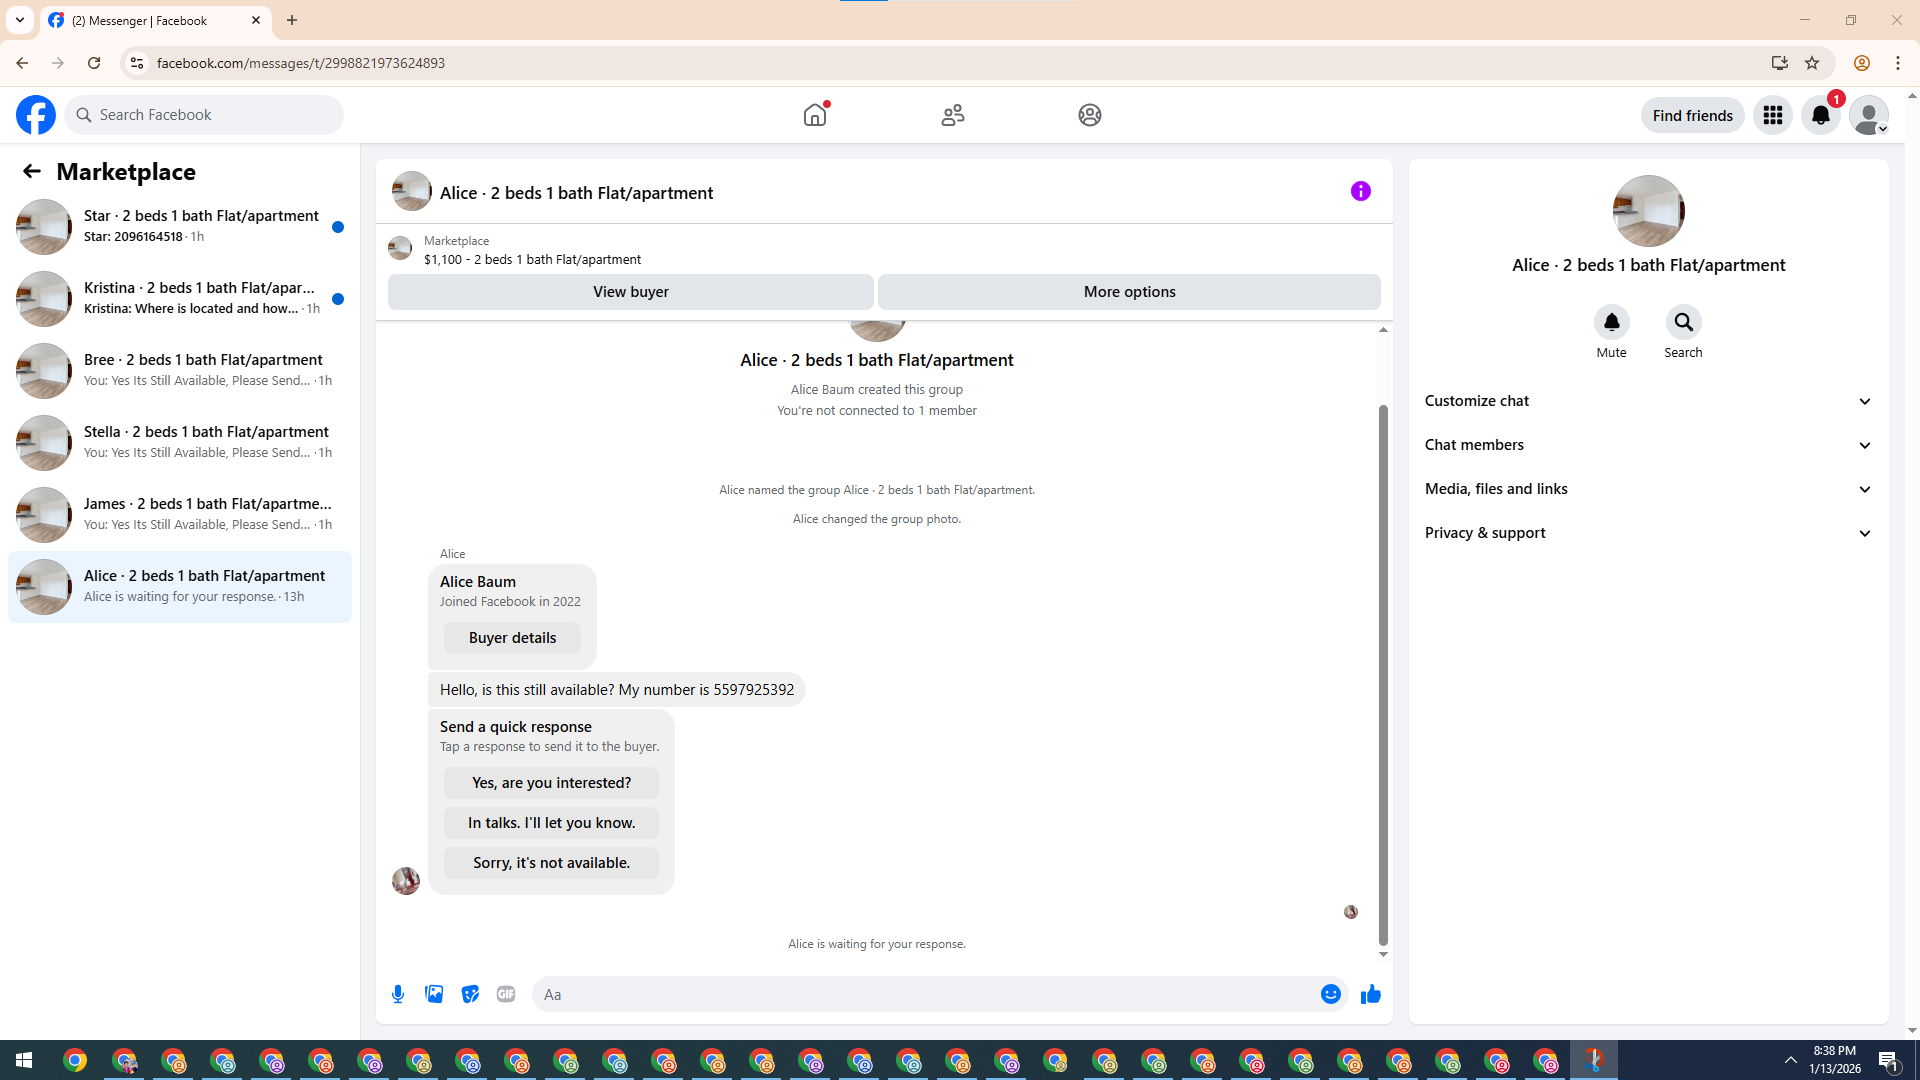Expand the Chat members section
The width and height of the screenshot is (1920, 1080).
(1648, 445)
